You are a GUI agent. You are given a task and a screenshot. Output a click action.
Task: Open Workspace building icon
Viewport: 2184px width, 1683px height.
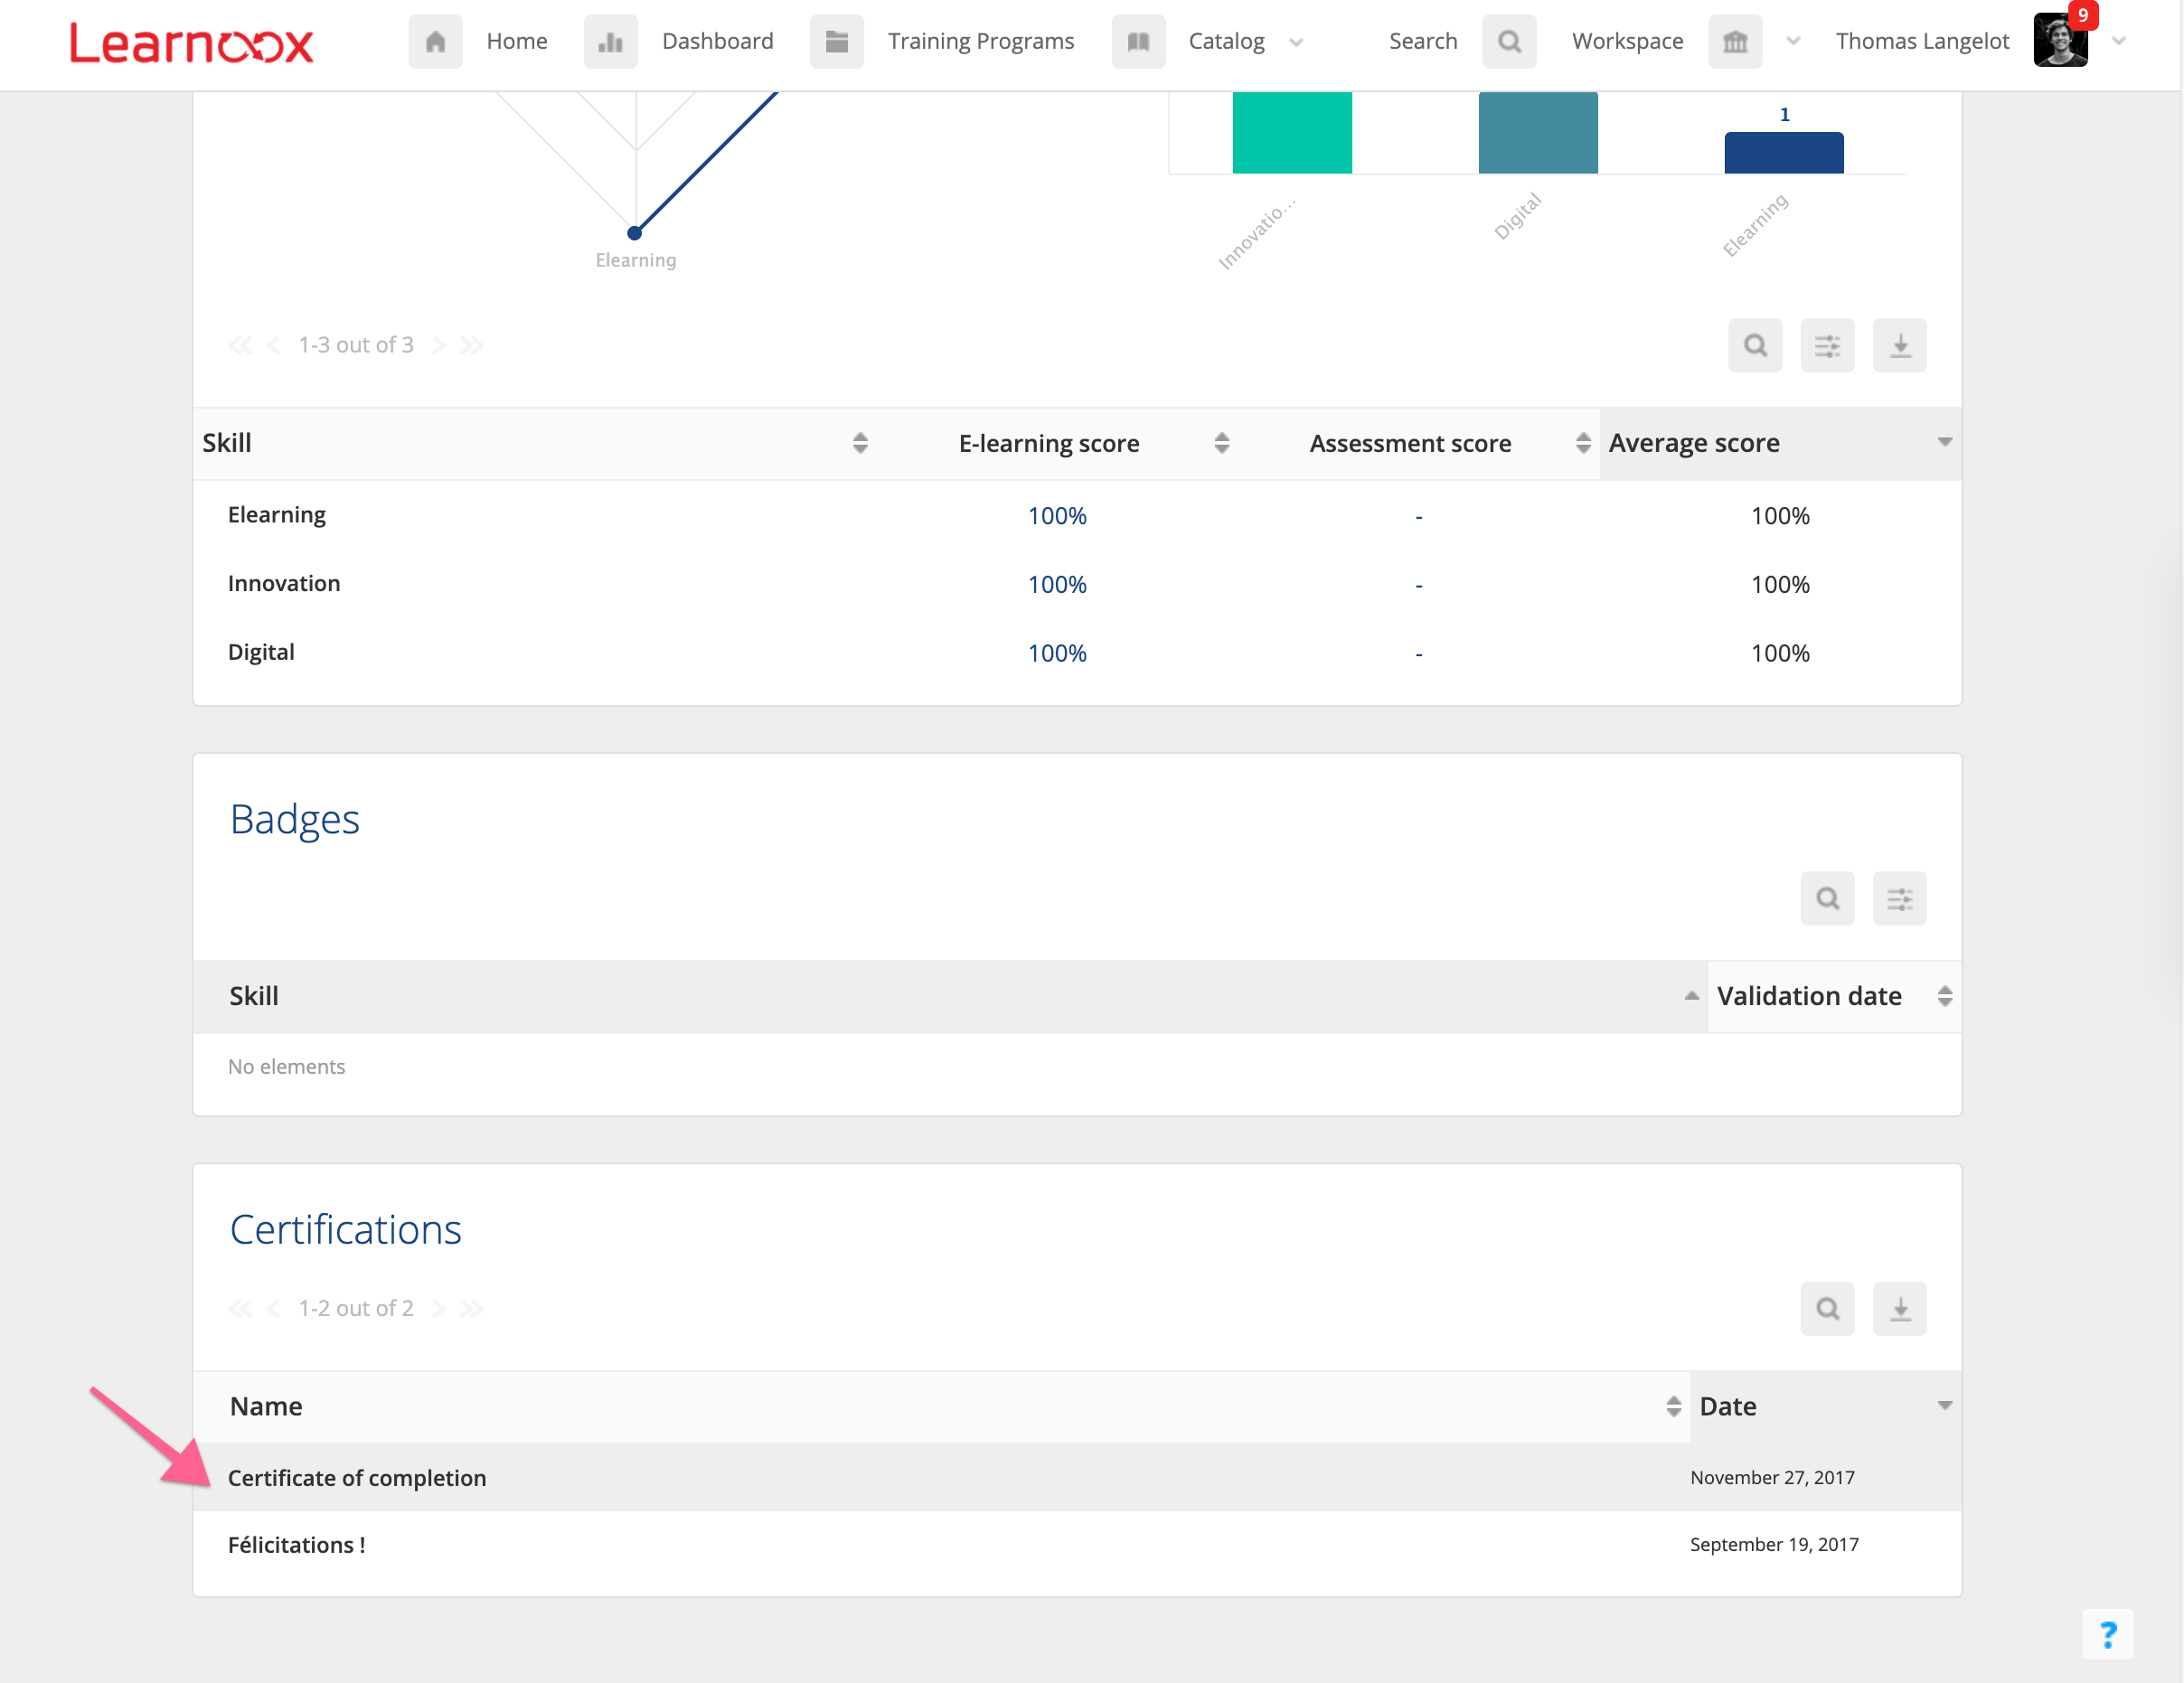pos(1735,41)
